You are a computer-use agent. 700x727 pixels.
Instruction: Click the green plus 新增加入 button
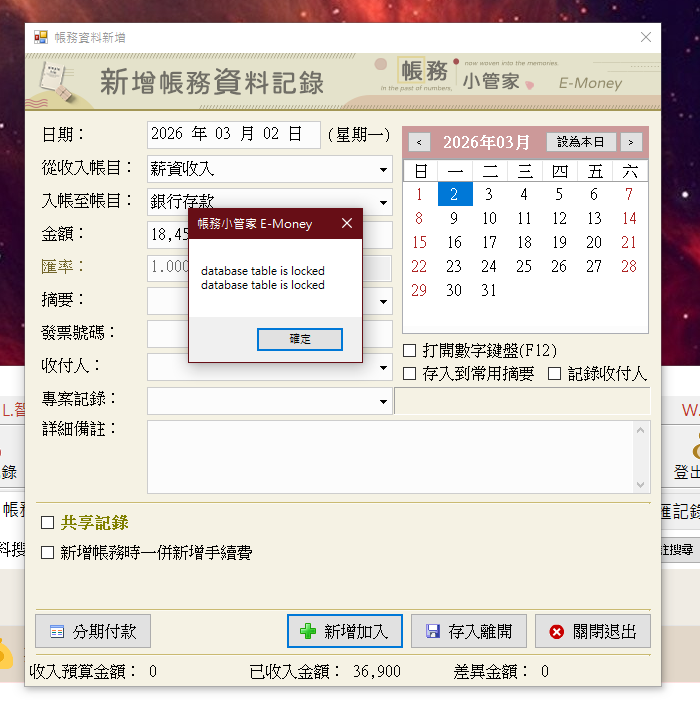click(345, 631)
